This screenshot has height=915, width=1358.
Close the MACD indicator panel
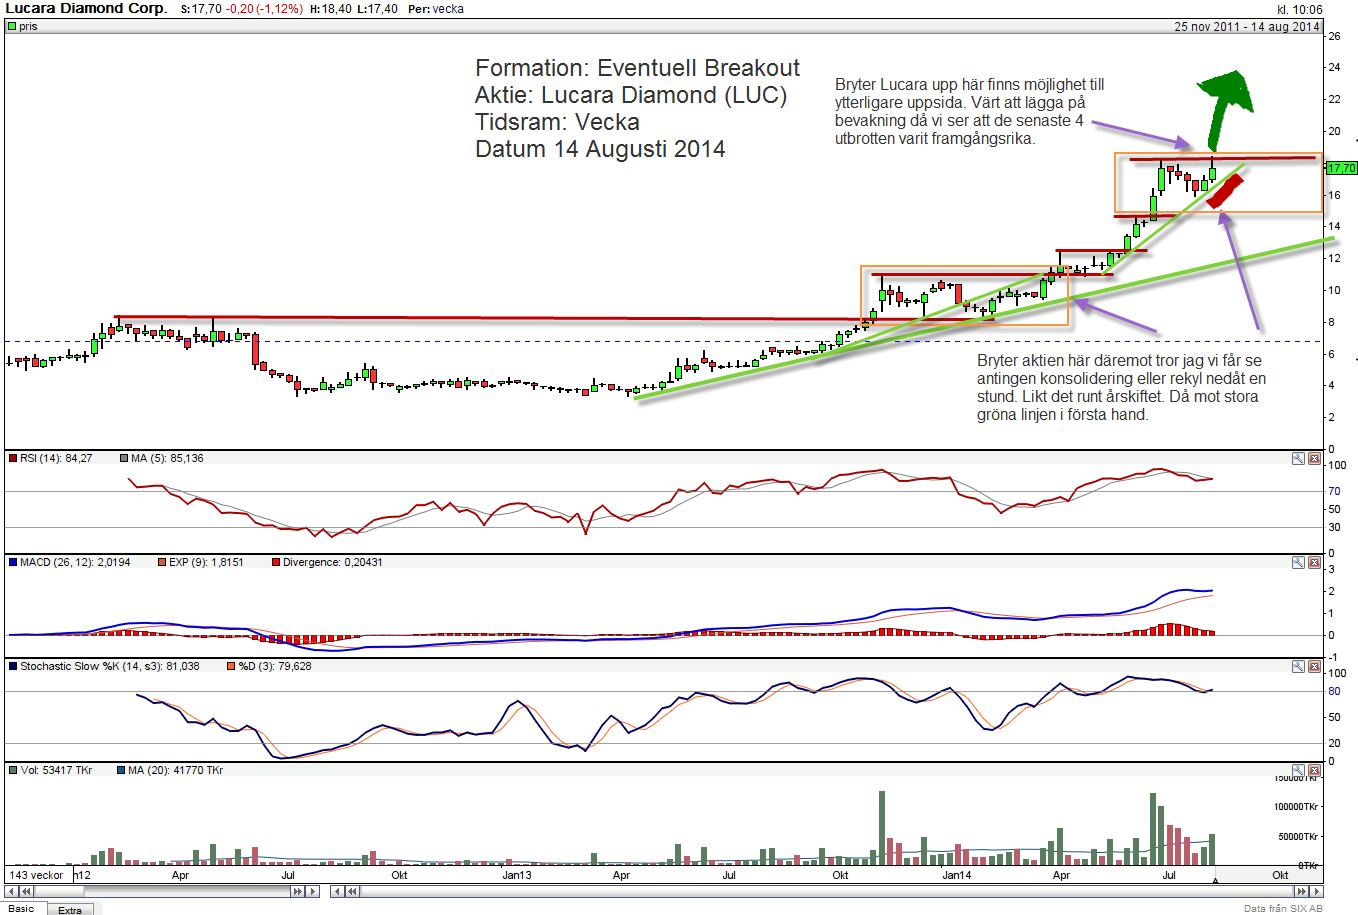tap(1314, 563)
